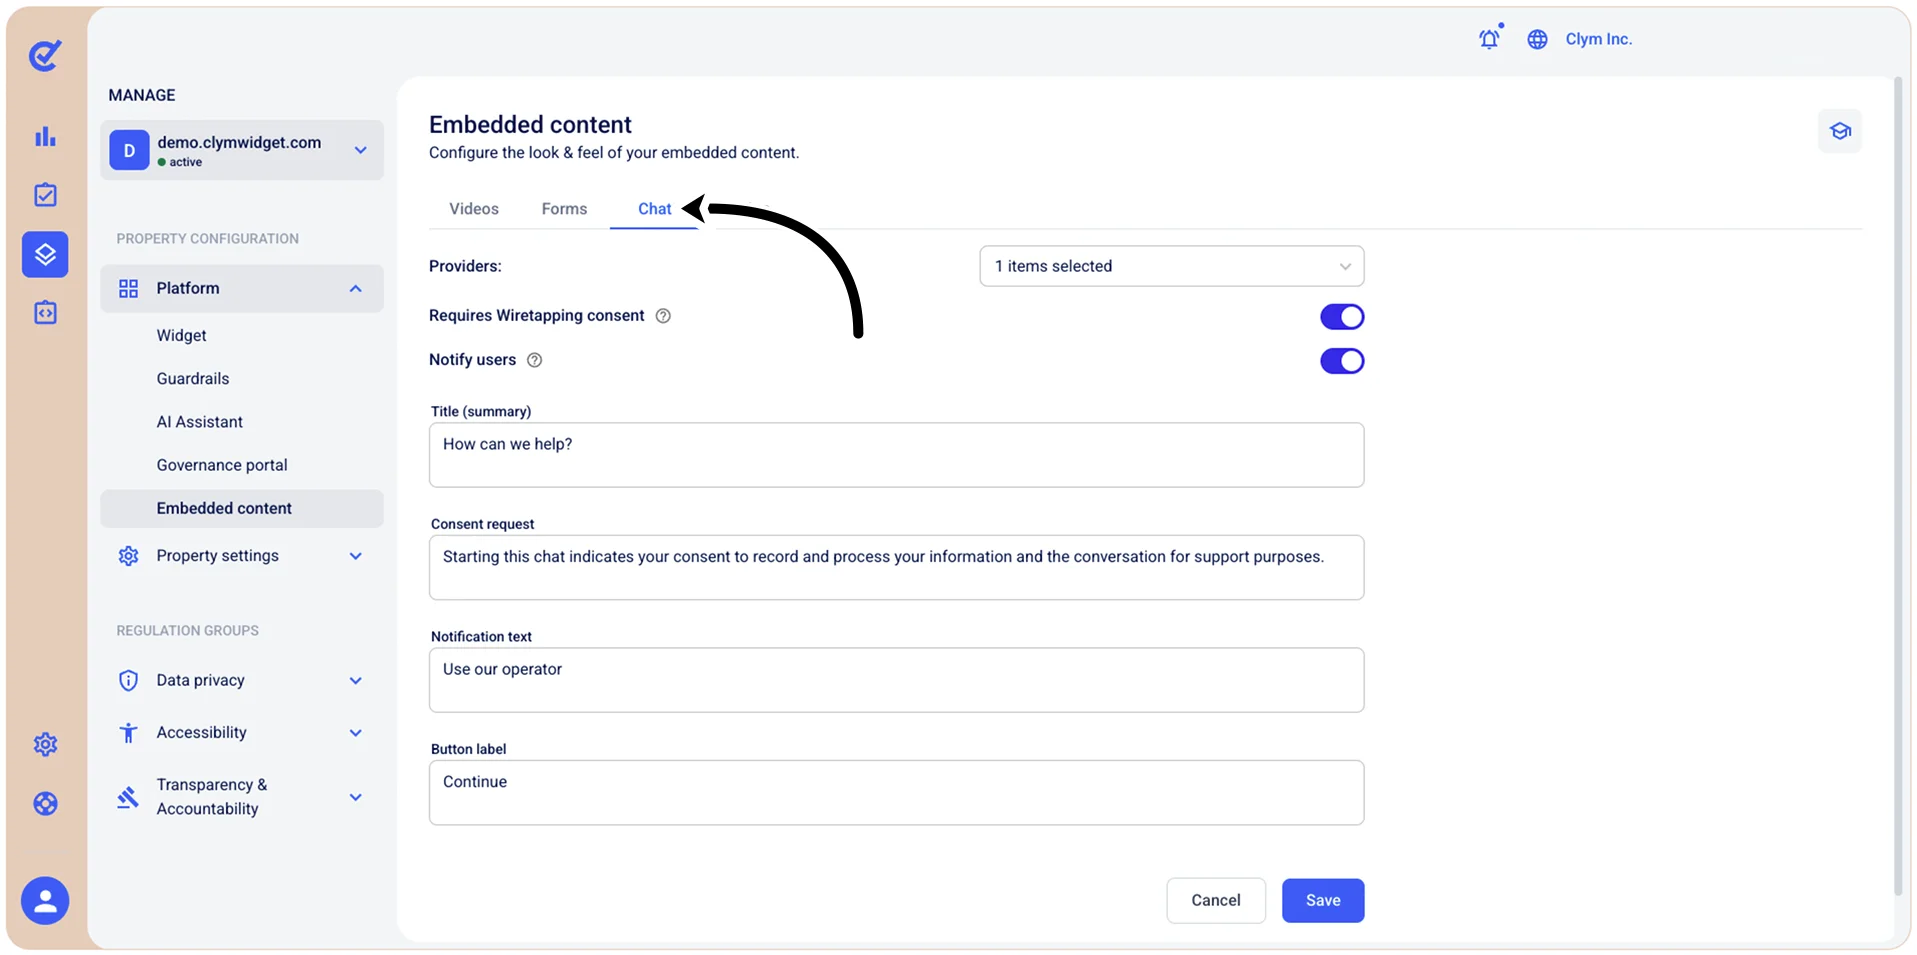Click the Save button
The width and height of the screenshot is (1917, 955).
pos(1323,901)
